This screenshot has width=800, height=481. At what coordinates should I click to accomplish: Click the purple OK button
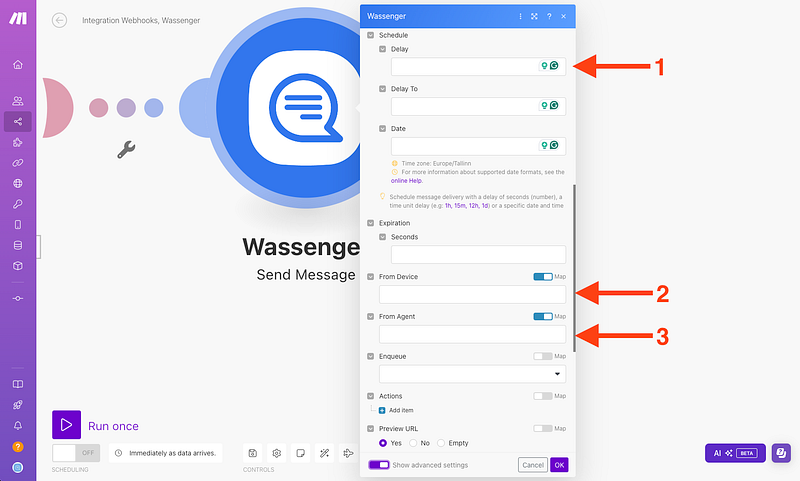[x=559, y=465]
